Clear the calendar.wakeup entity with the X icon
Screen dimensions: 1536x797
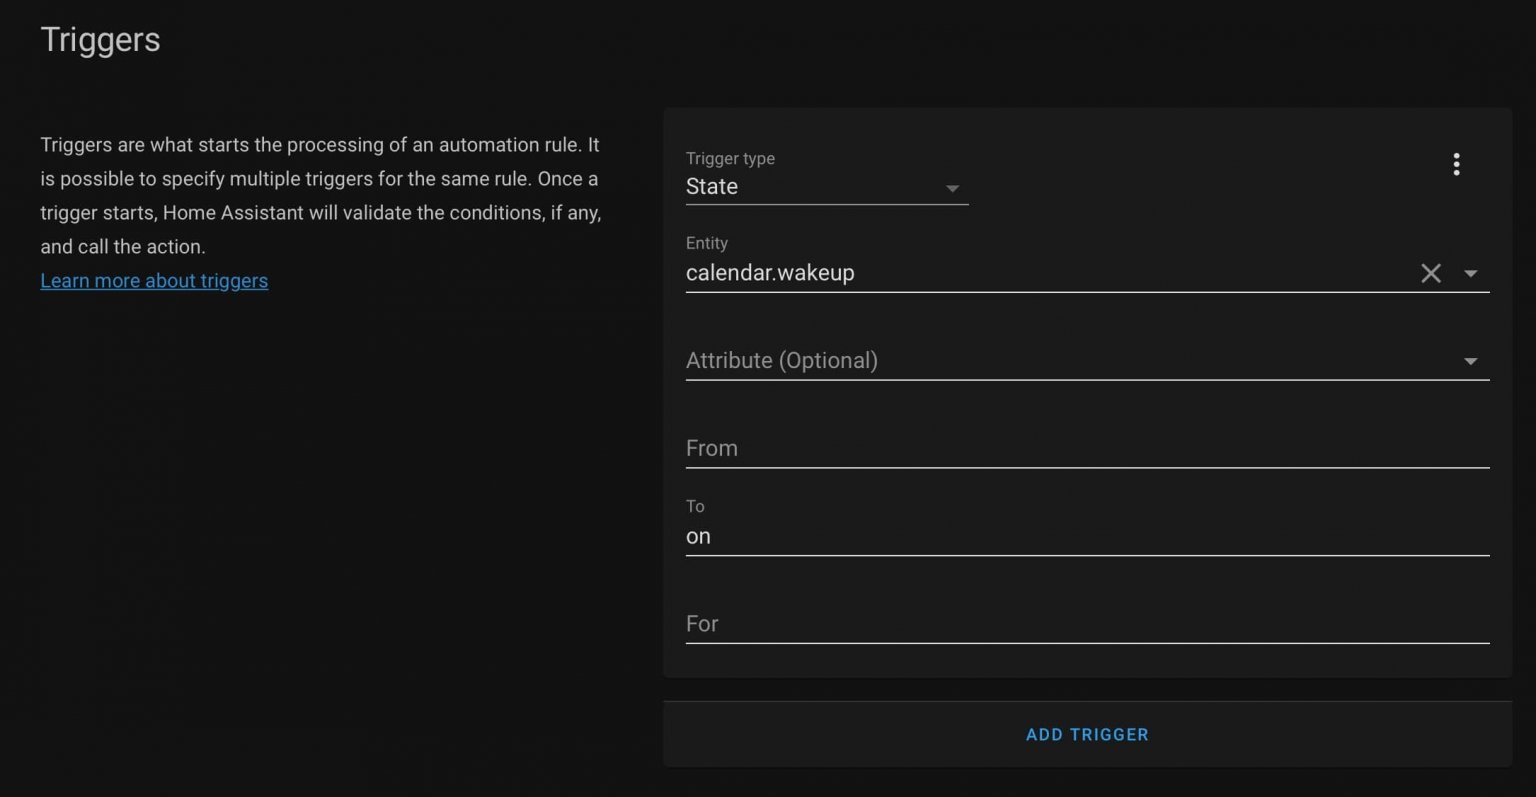(1431, 273)
